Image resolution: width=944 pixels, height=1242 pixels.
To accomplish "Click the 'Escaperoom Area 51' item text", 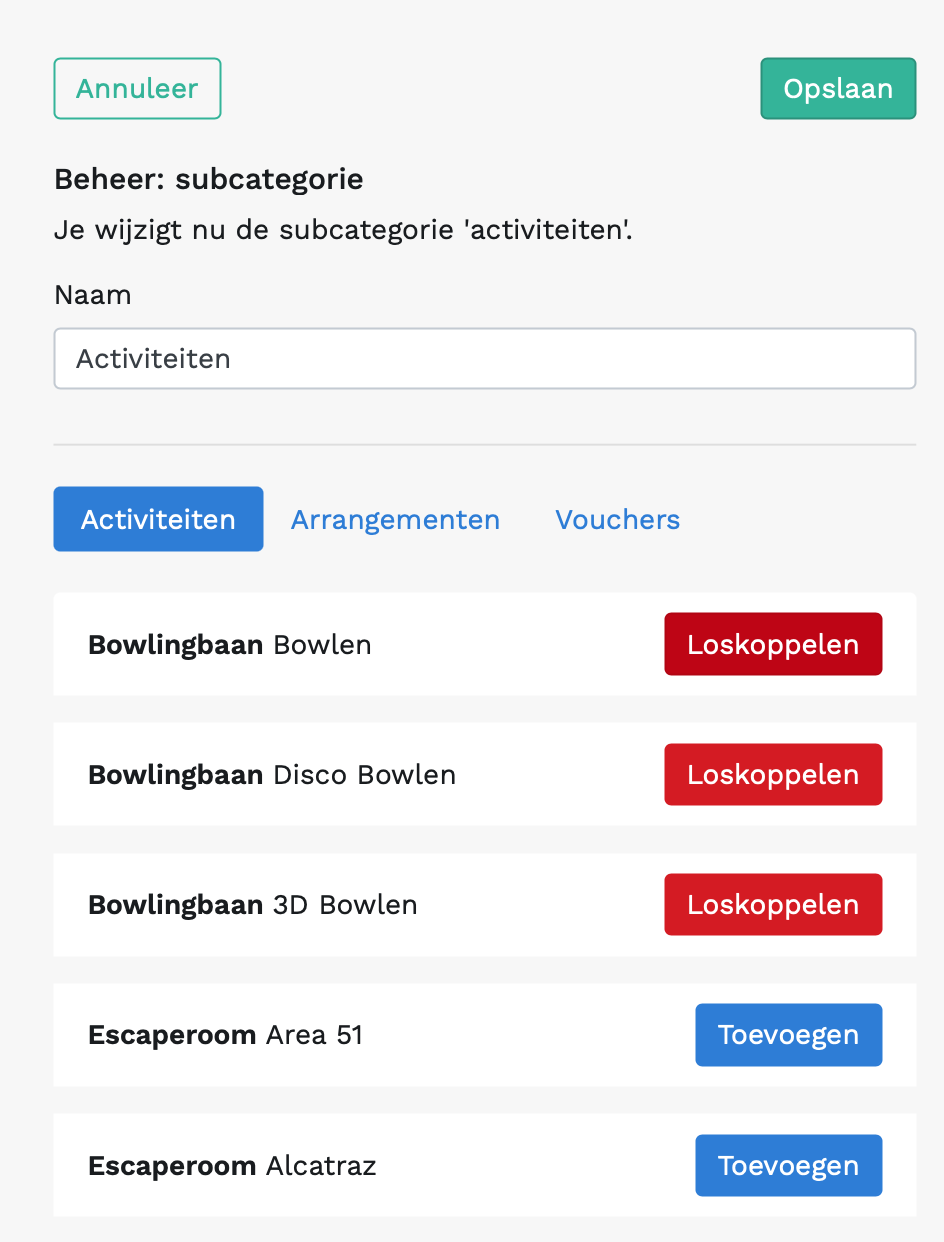I will [x=225, y=1035].
